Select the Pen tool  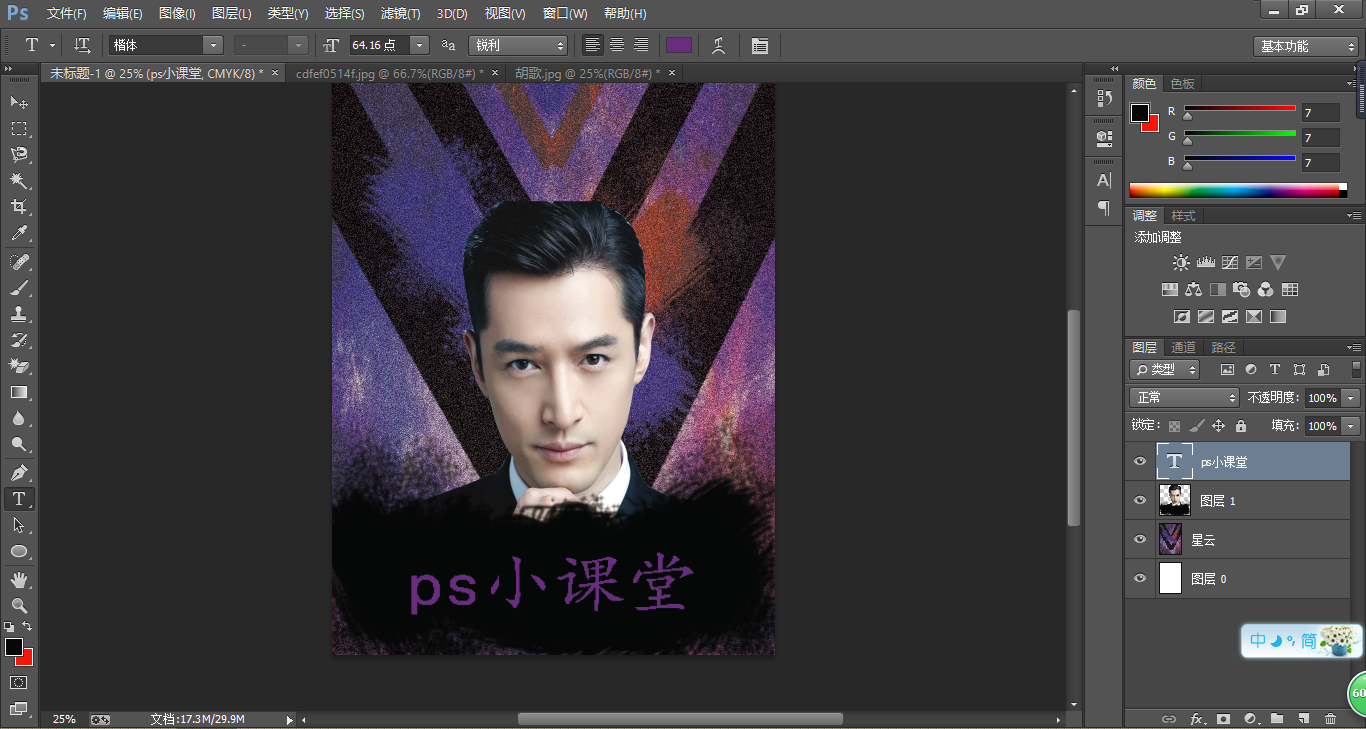(19, 472)
